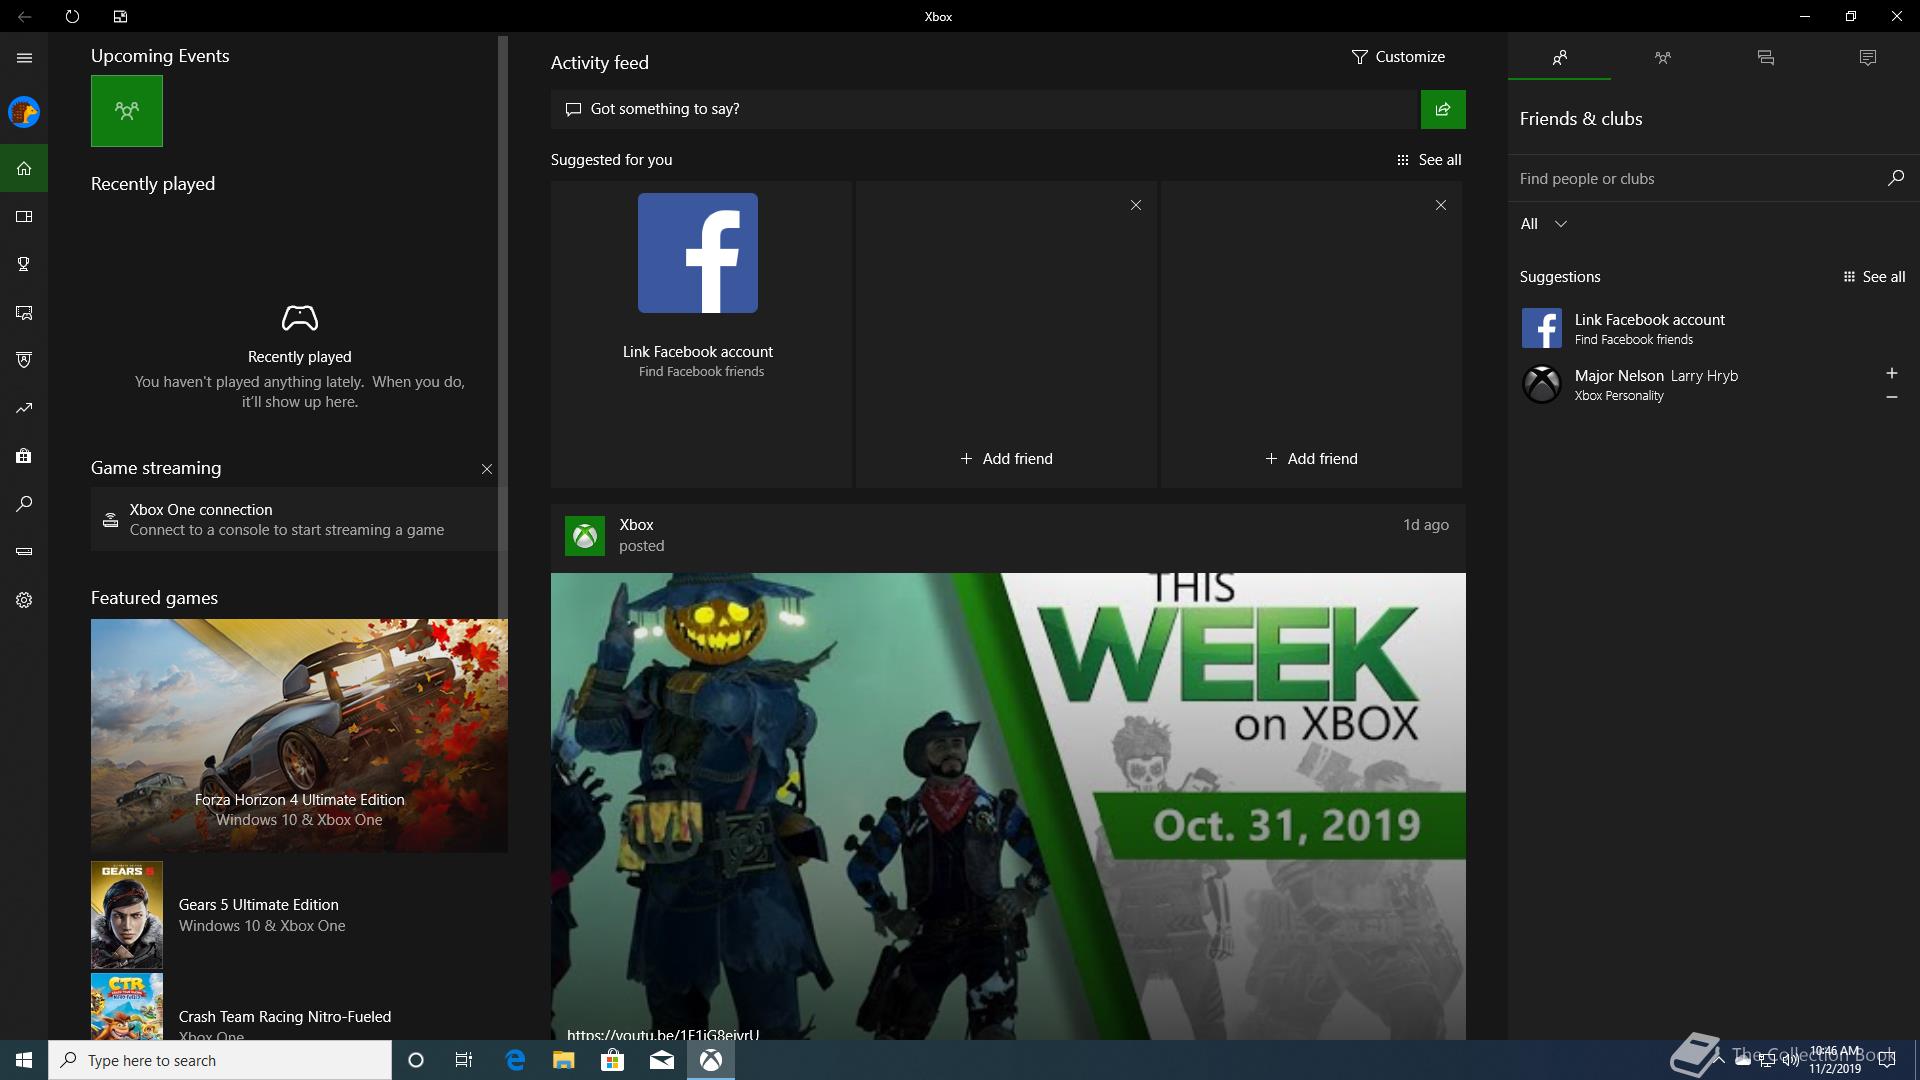Open Clubs shield icon in sidebar

(x=24, y=360)
